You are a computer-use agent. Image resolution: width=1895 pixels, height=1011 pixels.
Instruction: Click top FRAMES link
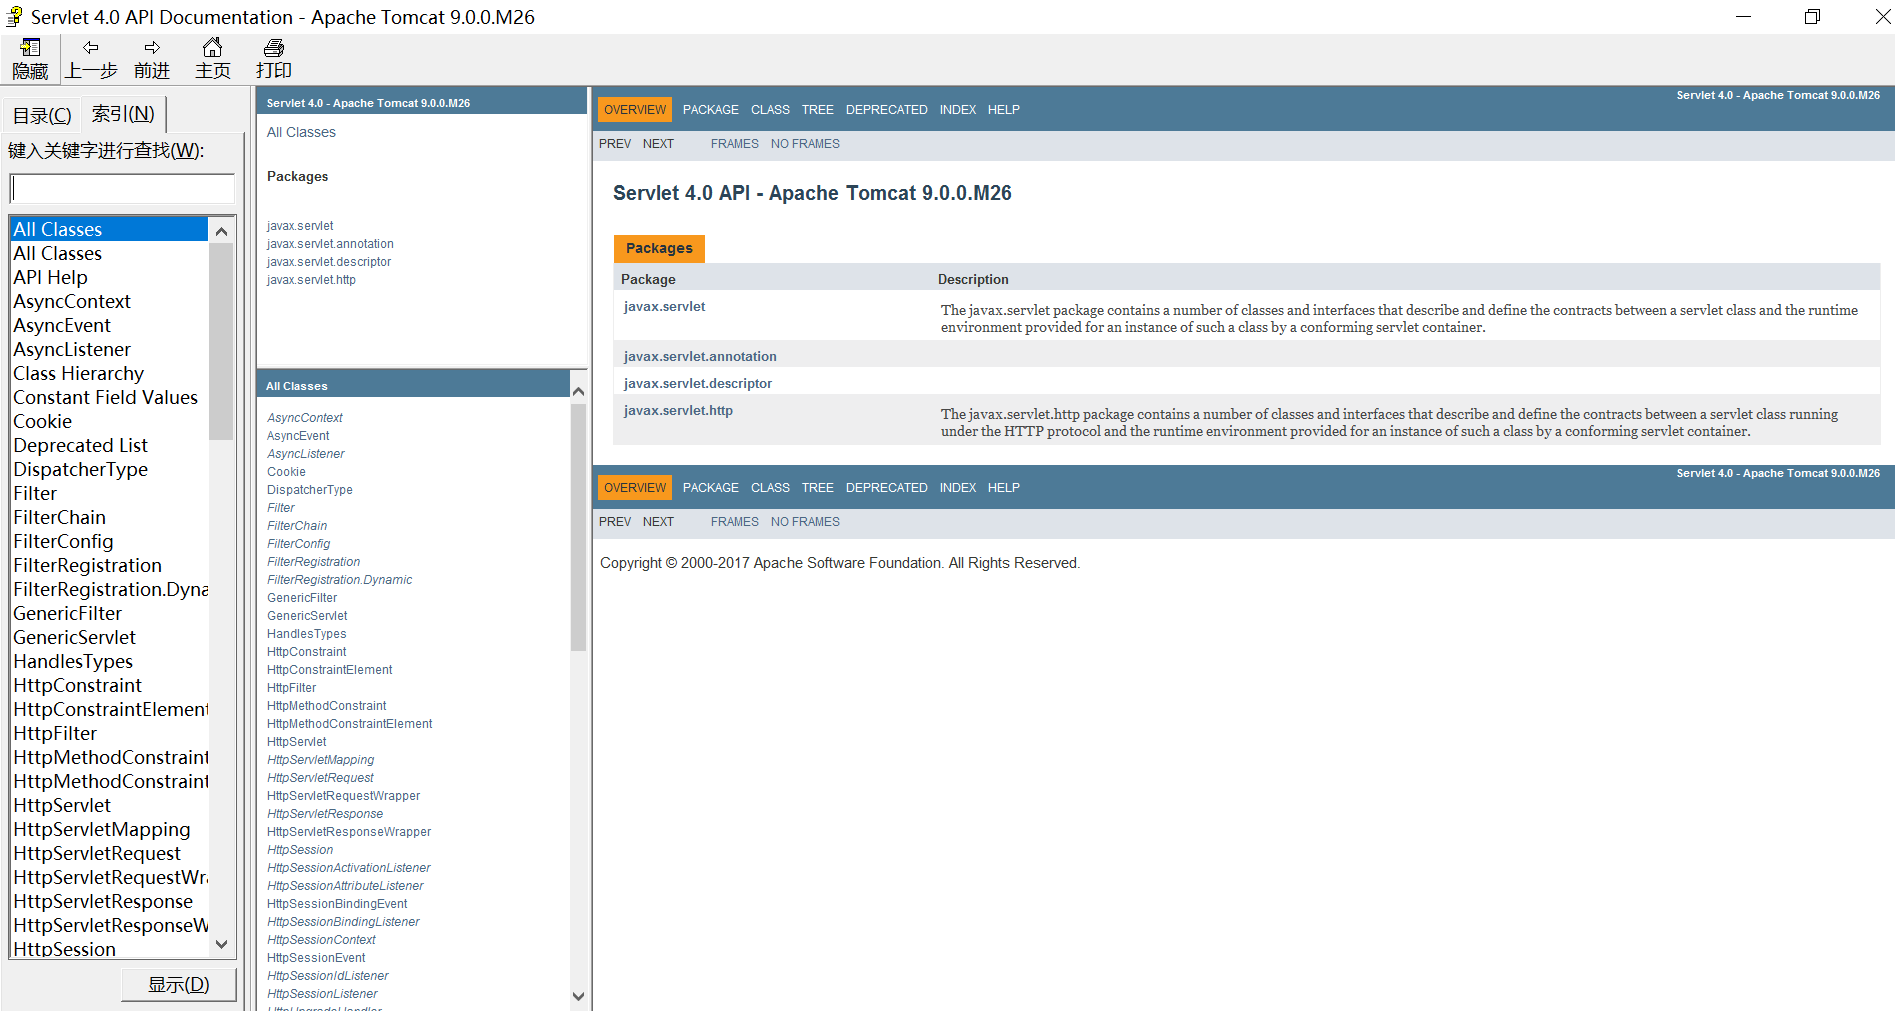(735, 144)
